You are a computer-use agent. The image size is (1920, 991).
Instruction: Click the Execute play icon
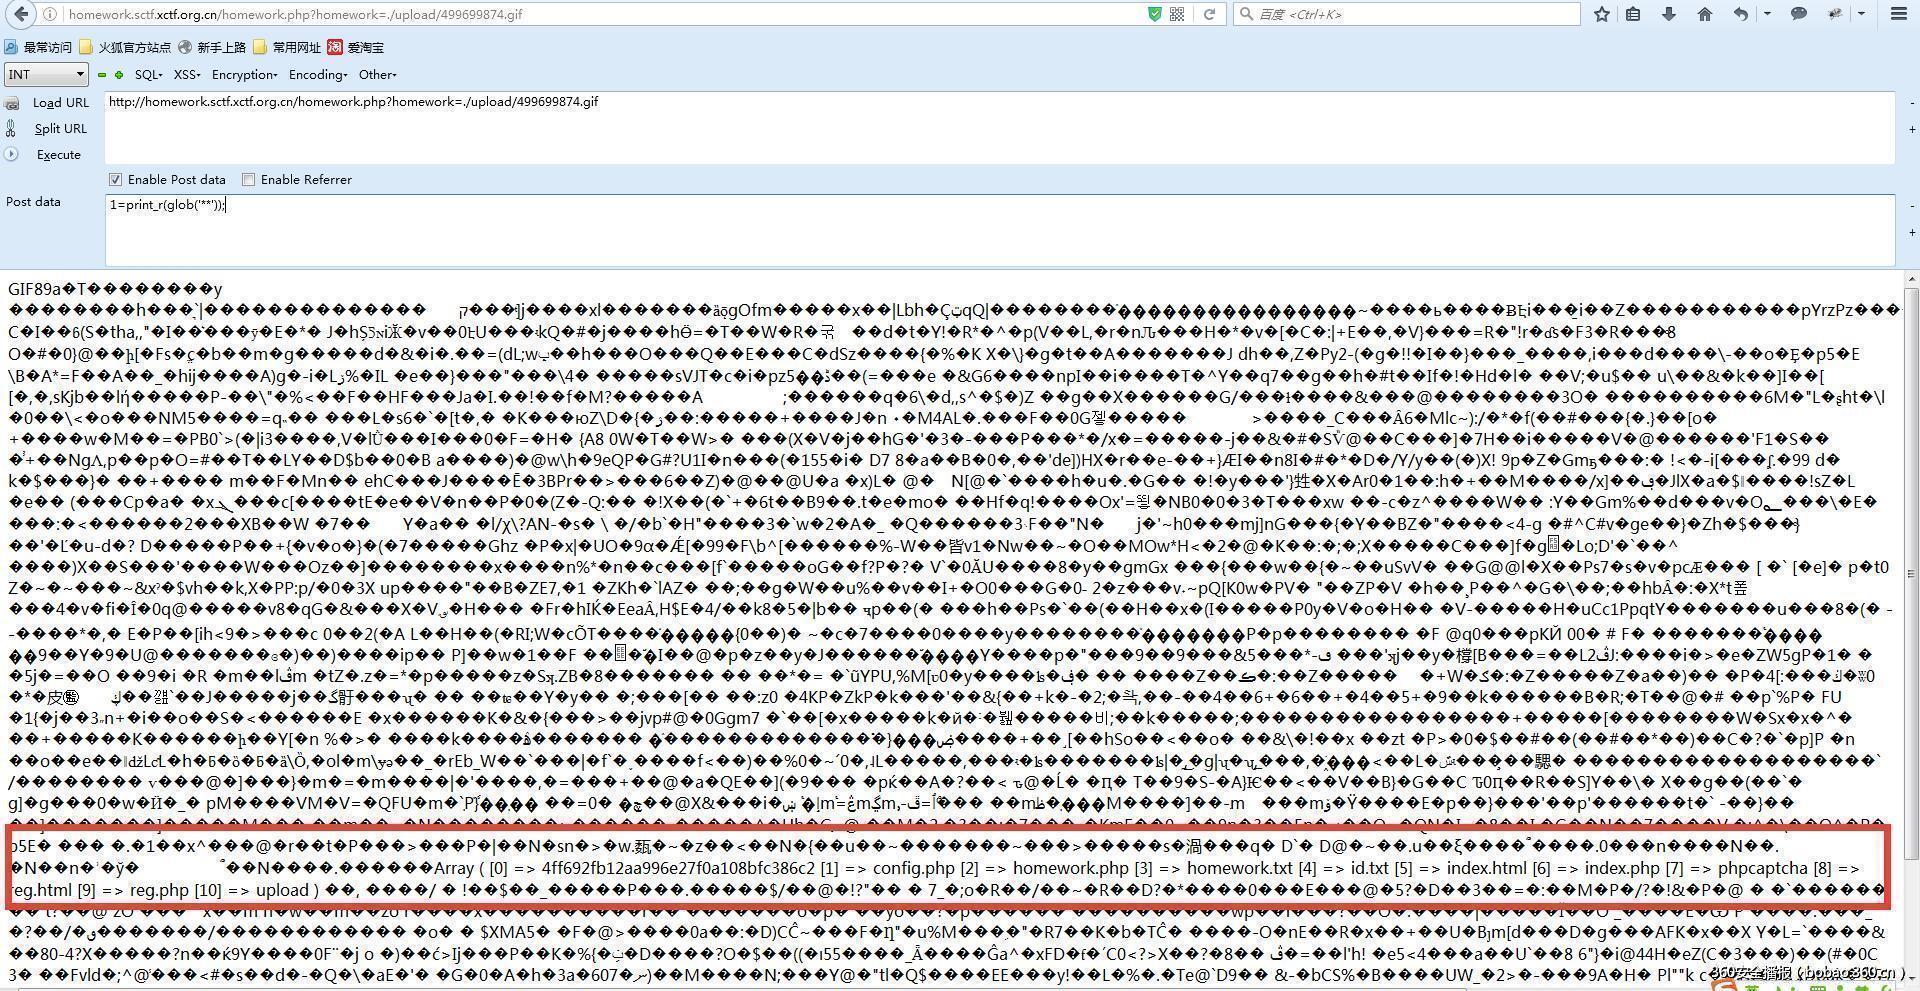pyautogui.click(x=11, y=154)
